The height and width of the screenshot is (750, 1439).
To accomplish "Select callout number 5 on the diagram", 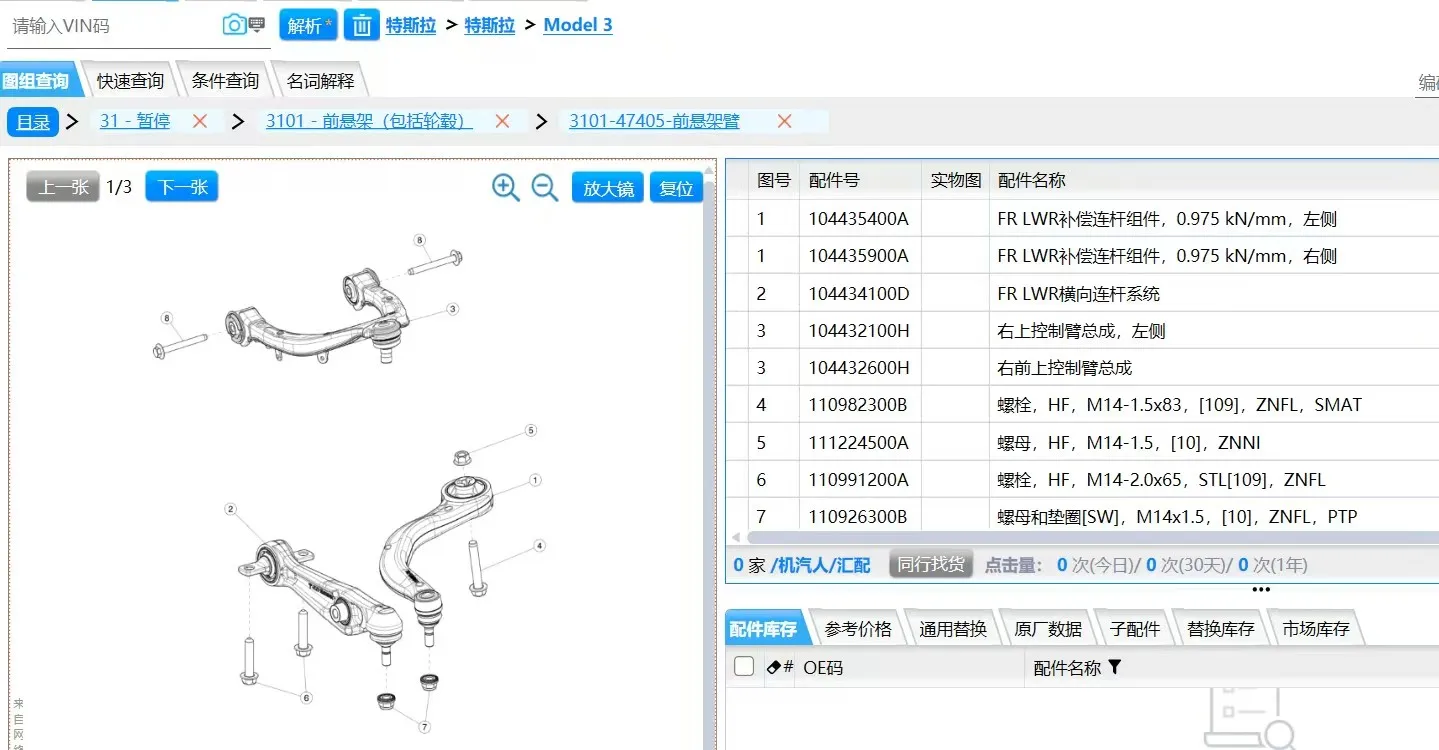I will [531, 431].
